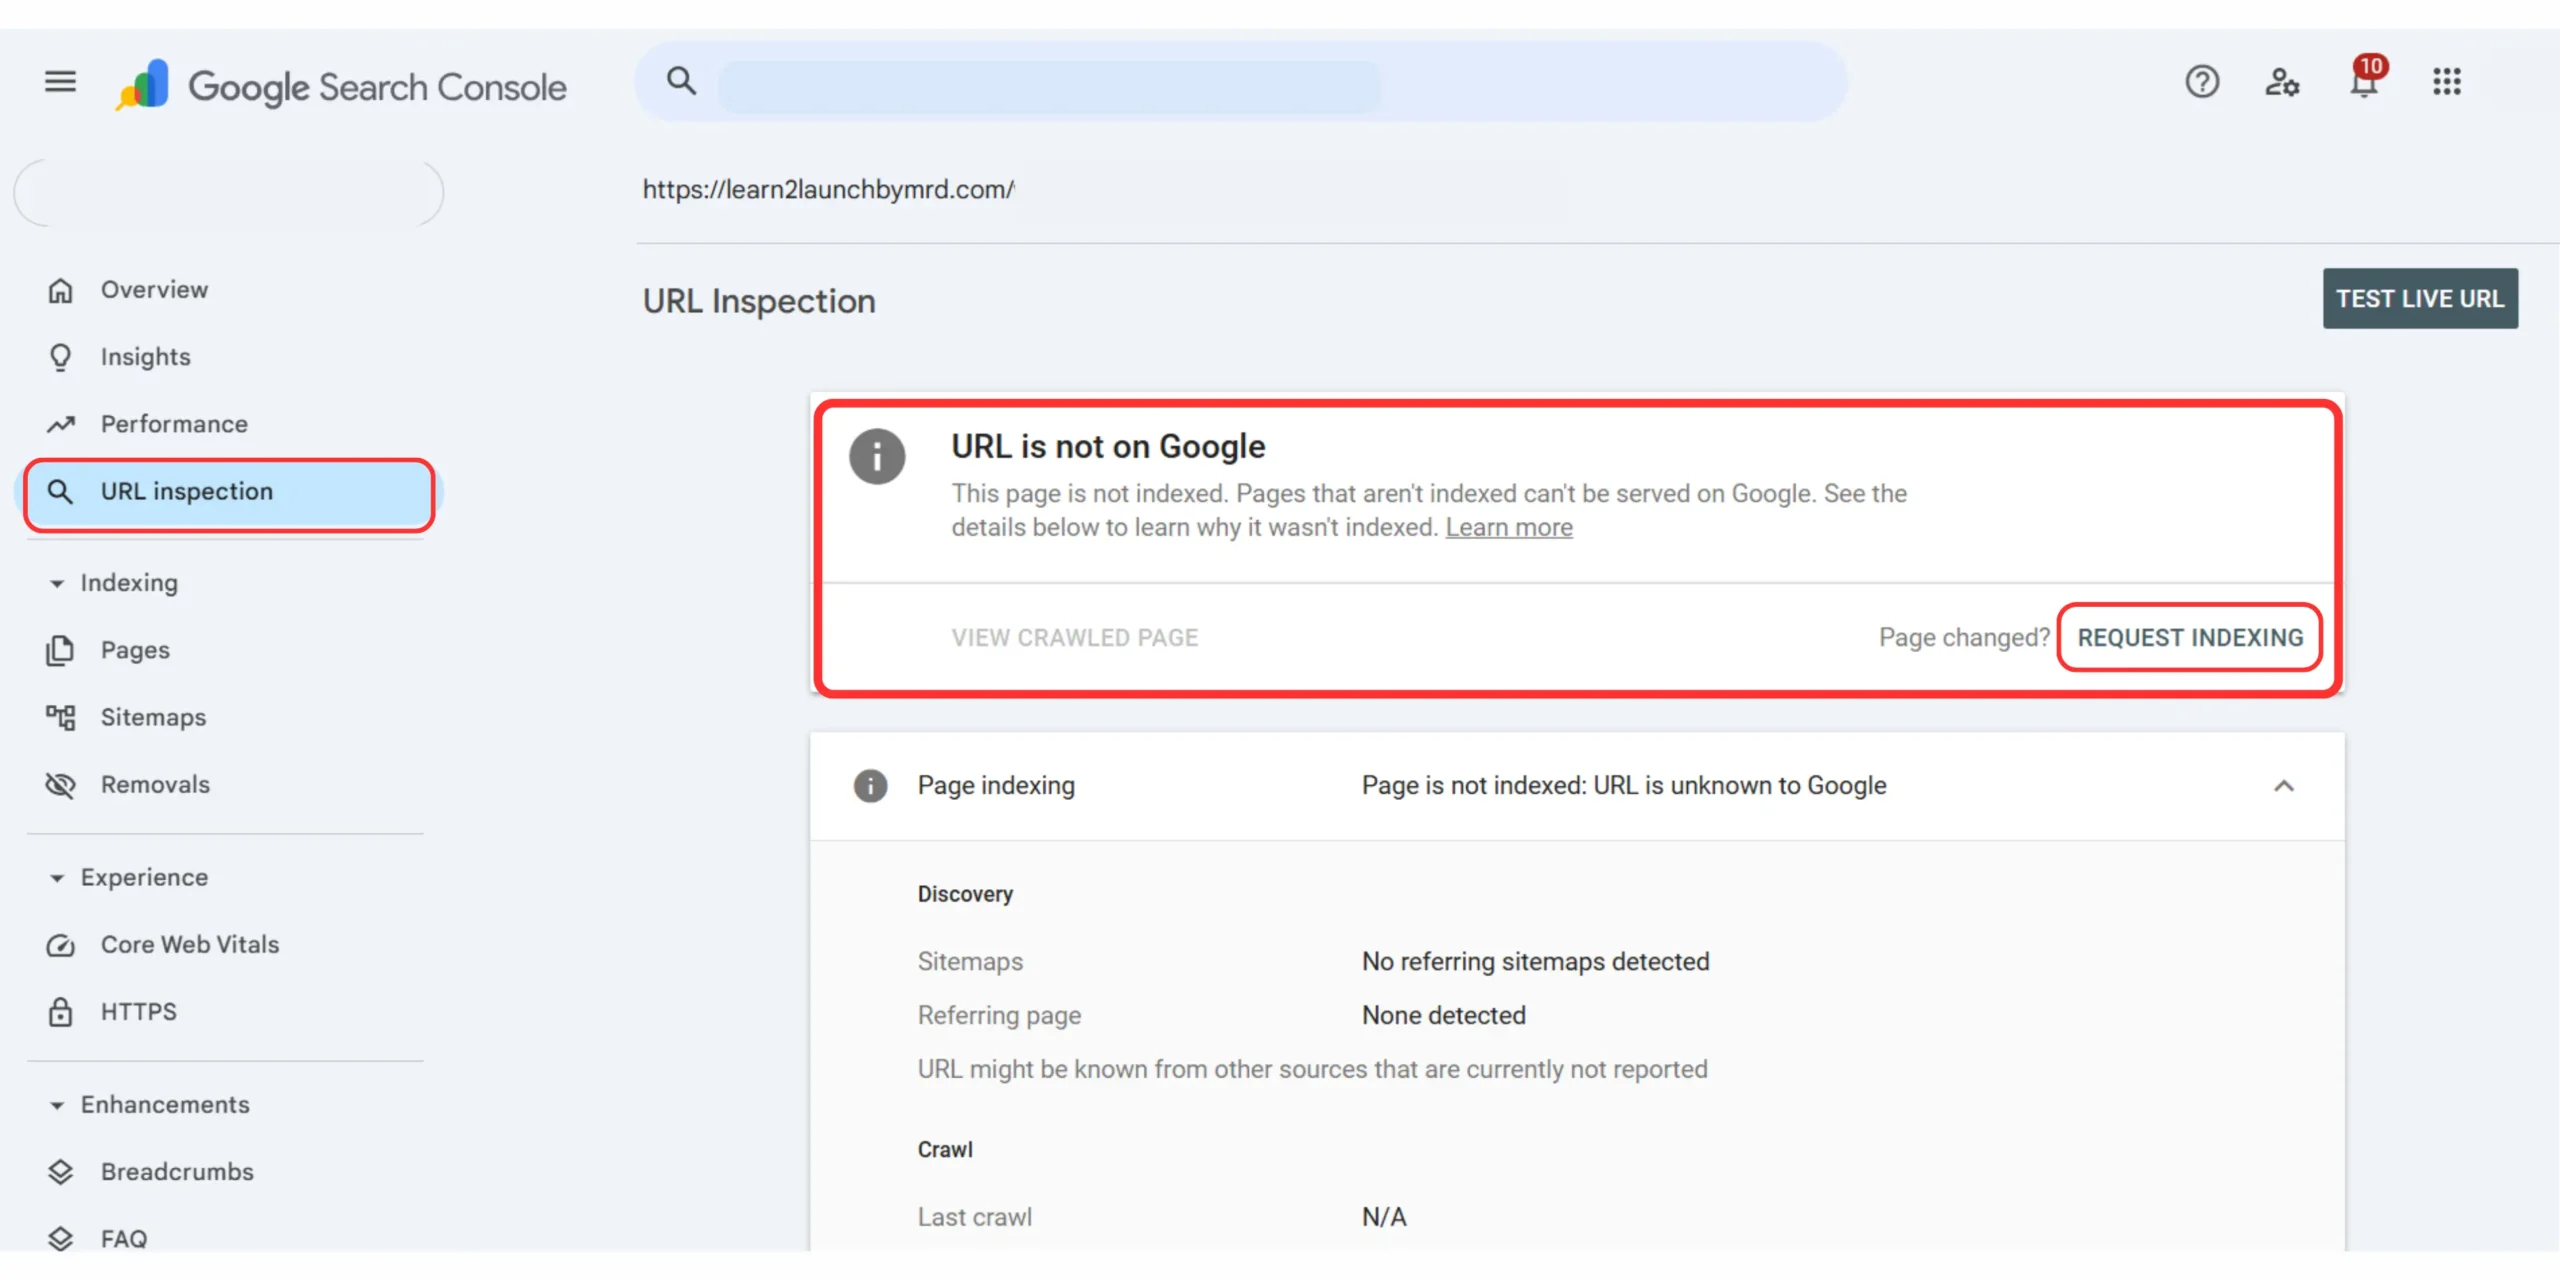Click the 'Page changed?' text

[1963, 638]
